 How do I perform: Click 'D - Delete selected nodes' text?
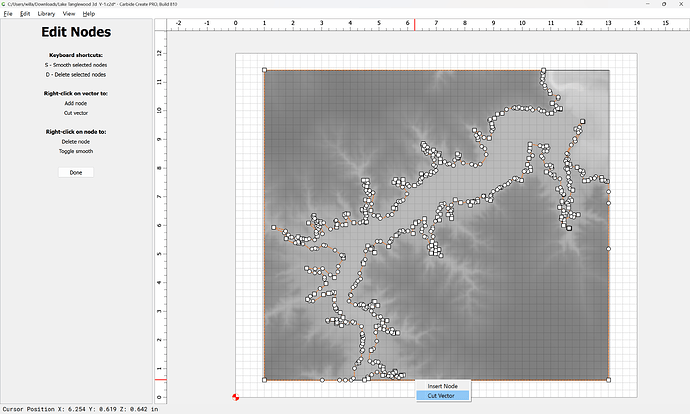(76, 74)
